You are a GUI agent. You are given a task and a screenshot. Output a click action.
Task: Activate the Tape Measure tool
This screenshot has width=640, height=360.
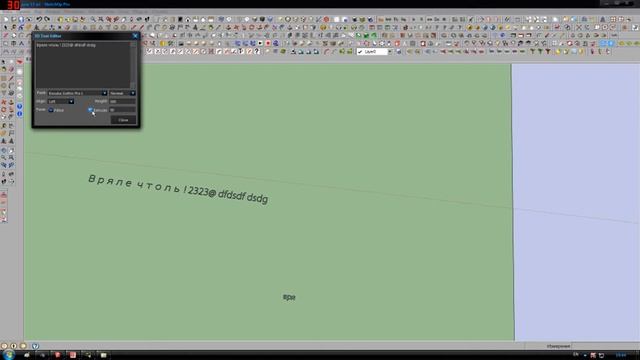click(x=4, y=126)
